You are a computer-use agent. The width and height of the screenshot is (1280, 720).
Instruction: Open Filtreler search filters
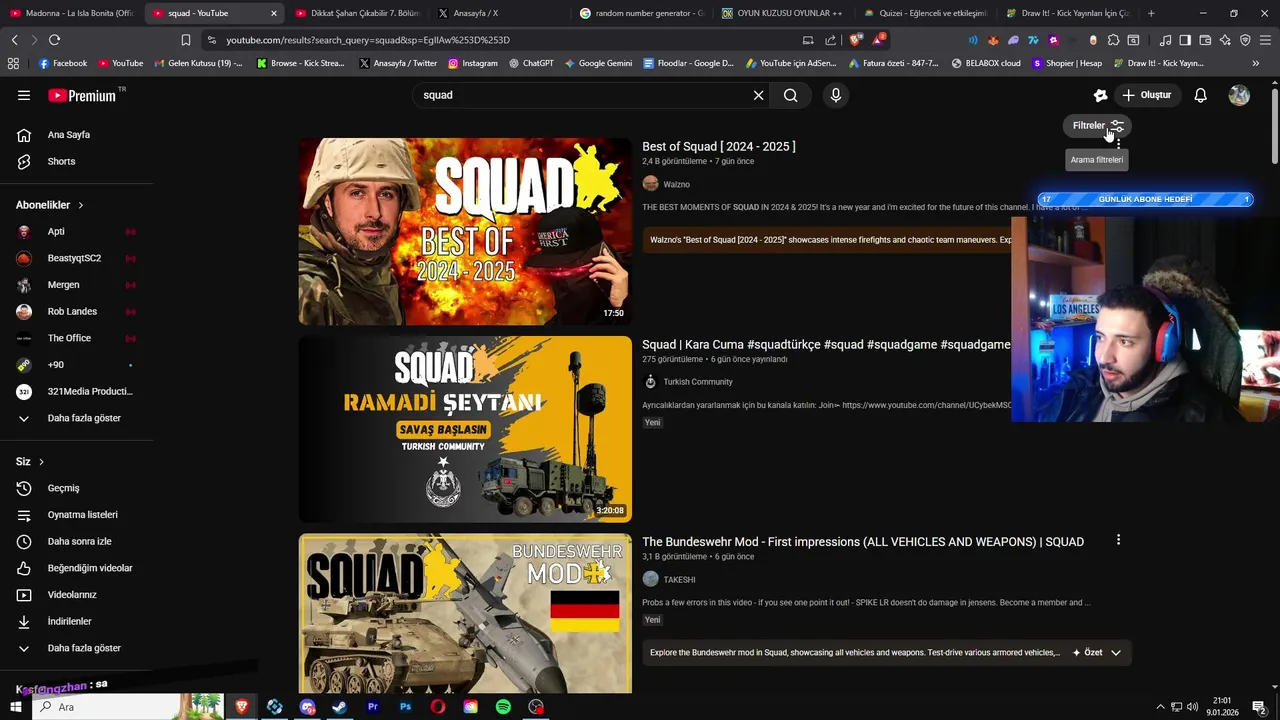click(1098, 126)
